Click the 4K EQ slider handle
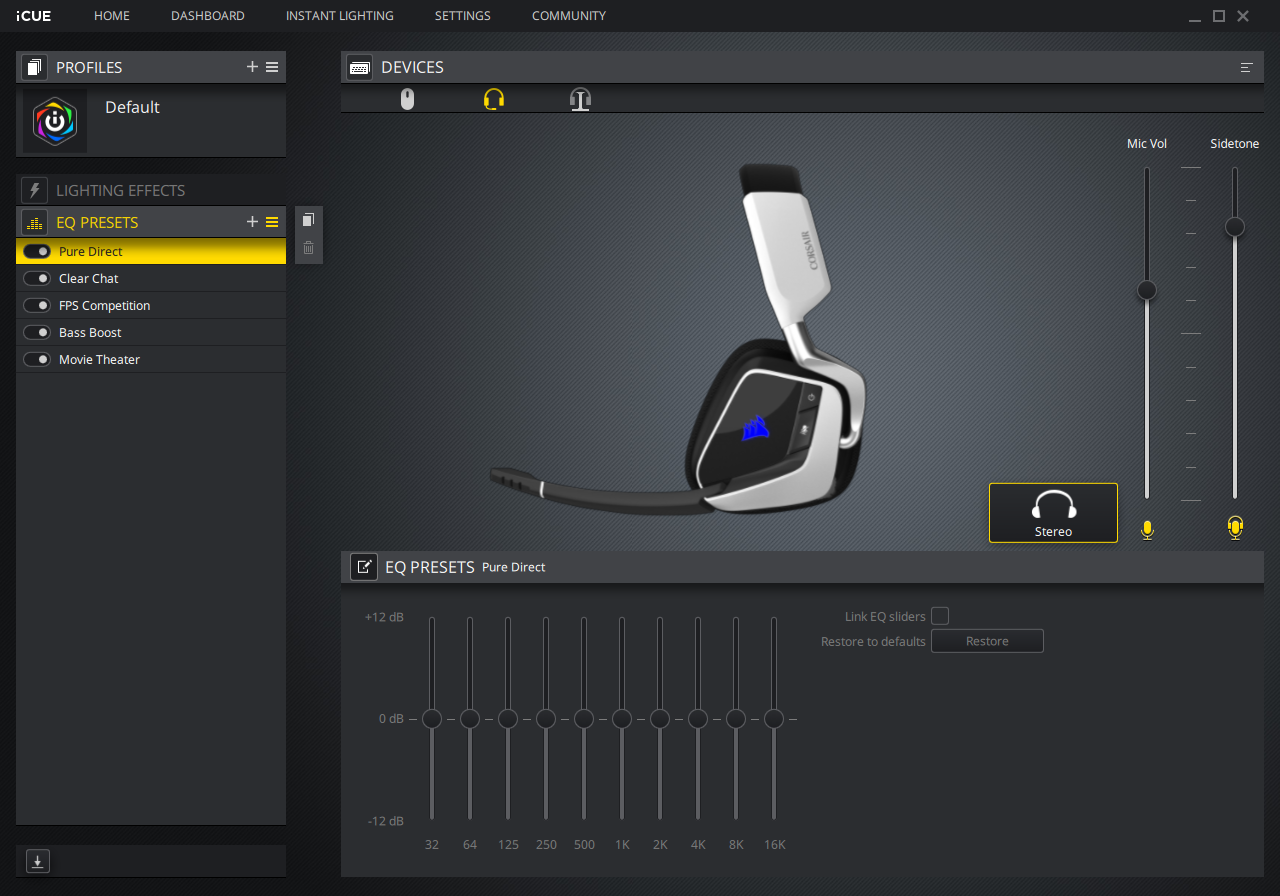This screenshot has width=1280, height=896. [x=698, y=719]
